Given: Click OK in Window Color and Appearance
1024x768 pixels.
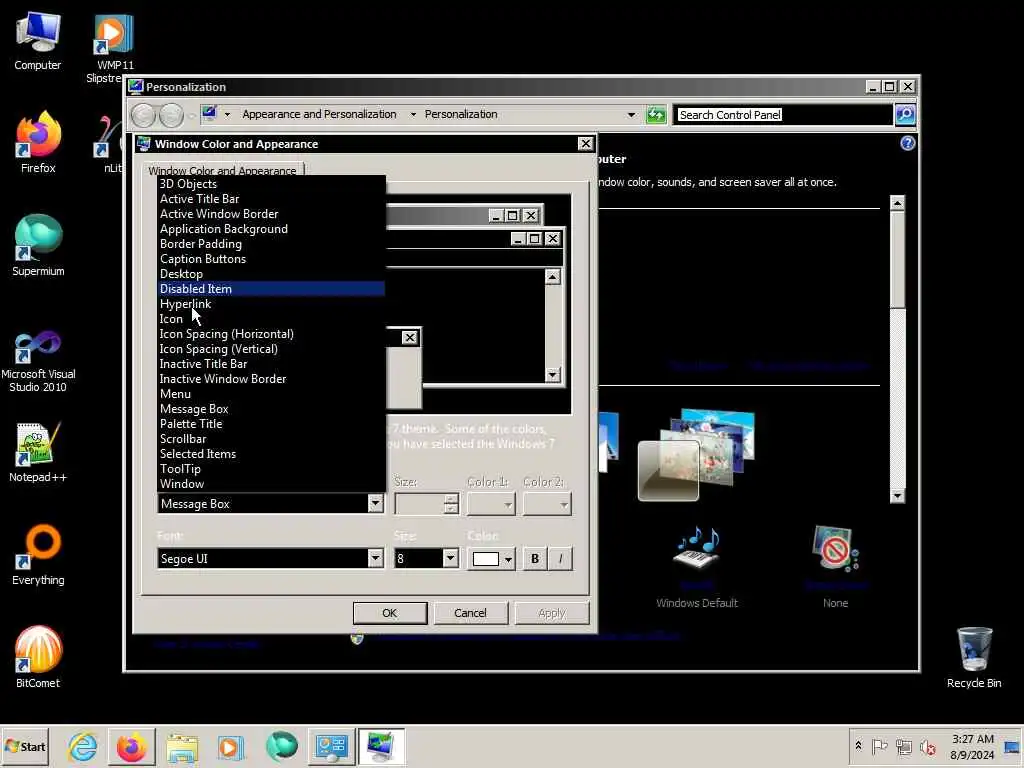Looking at the screenshot, I should pyautogui.click(x=390, y=613).
